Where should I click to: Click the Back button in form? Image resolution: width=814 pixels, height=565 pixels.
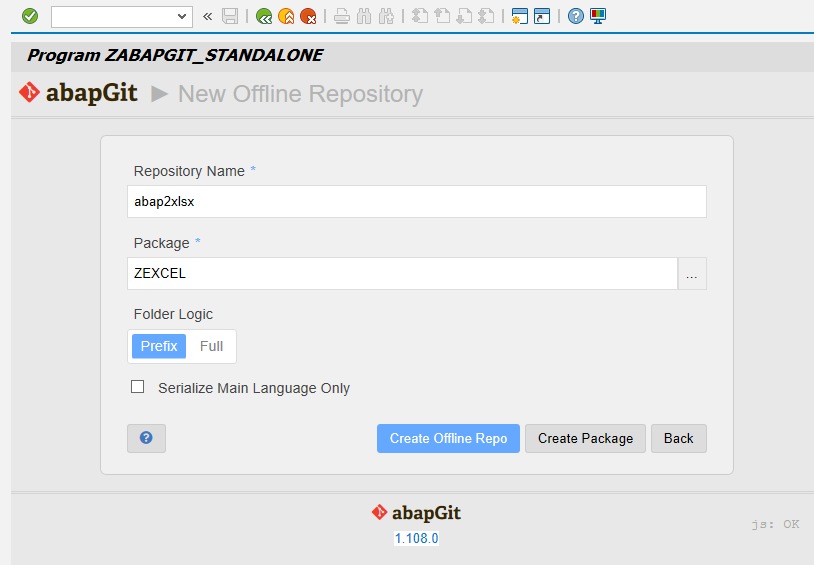(679, 438)
